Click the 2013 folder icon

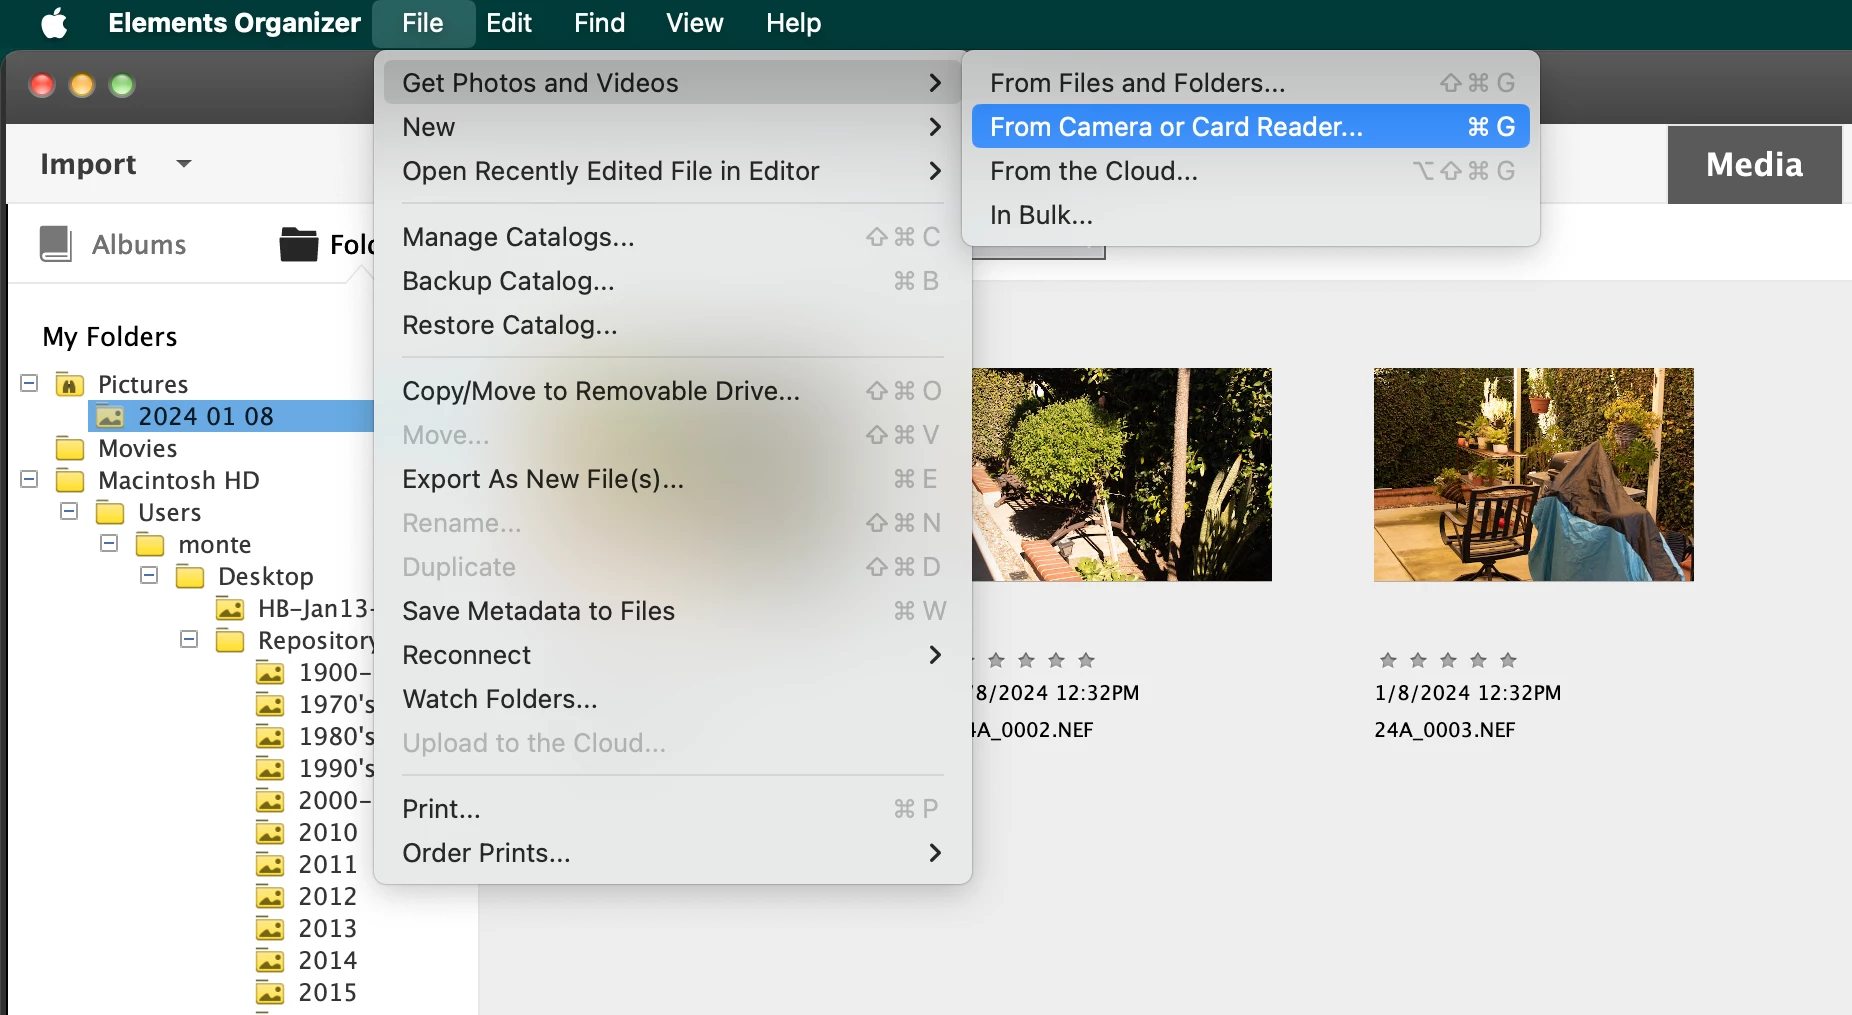pos(270,928)
